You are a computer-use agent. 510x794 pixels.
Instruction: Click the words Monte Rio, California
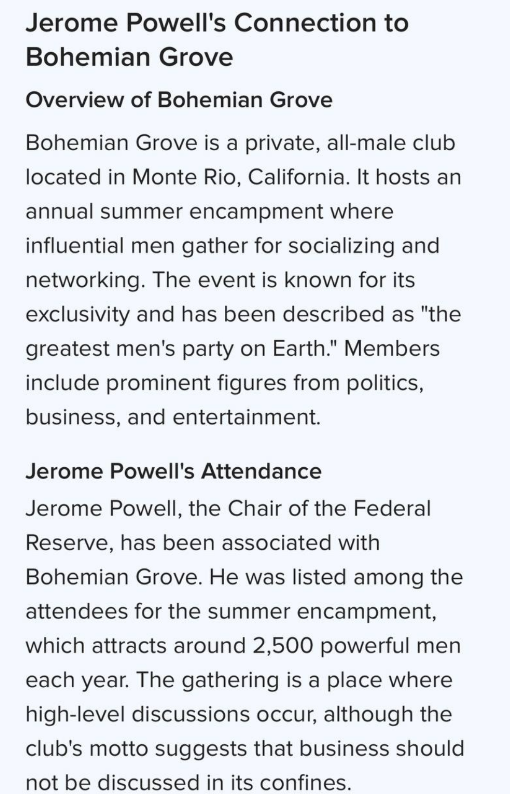click(241, 177)
